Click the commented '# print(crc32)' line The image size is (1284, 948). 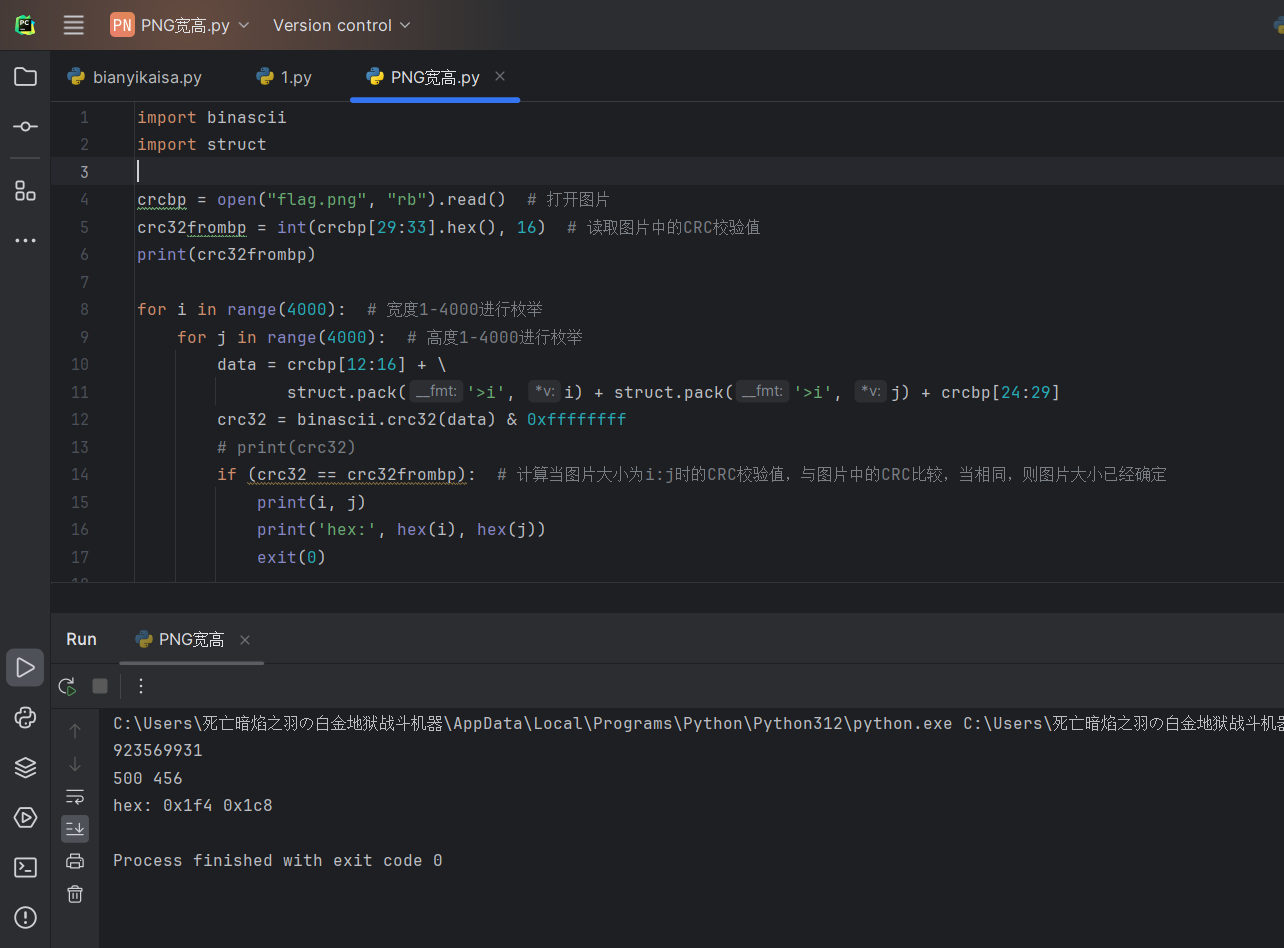(x=287, y=447)
